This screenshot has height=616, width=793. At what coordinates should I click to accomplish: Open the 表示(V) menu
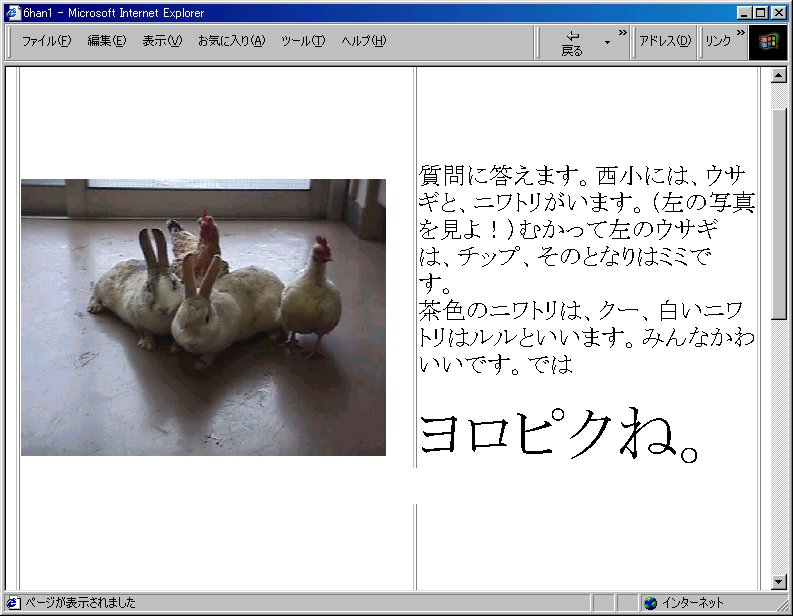(162, 41)
